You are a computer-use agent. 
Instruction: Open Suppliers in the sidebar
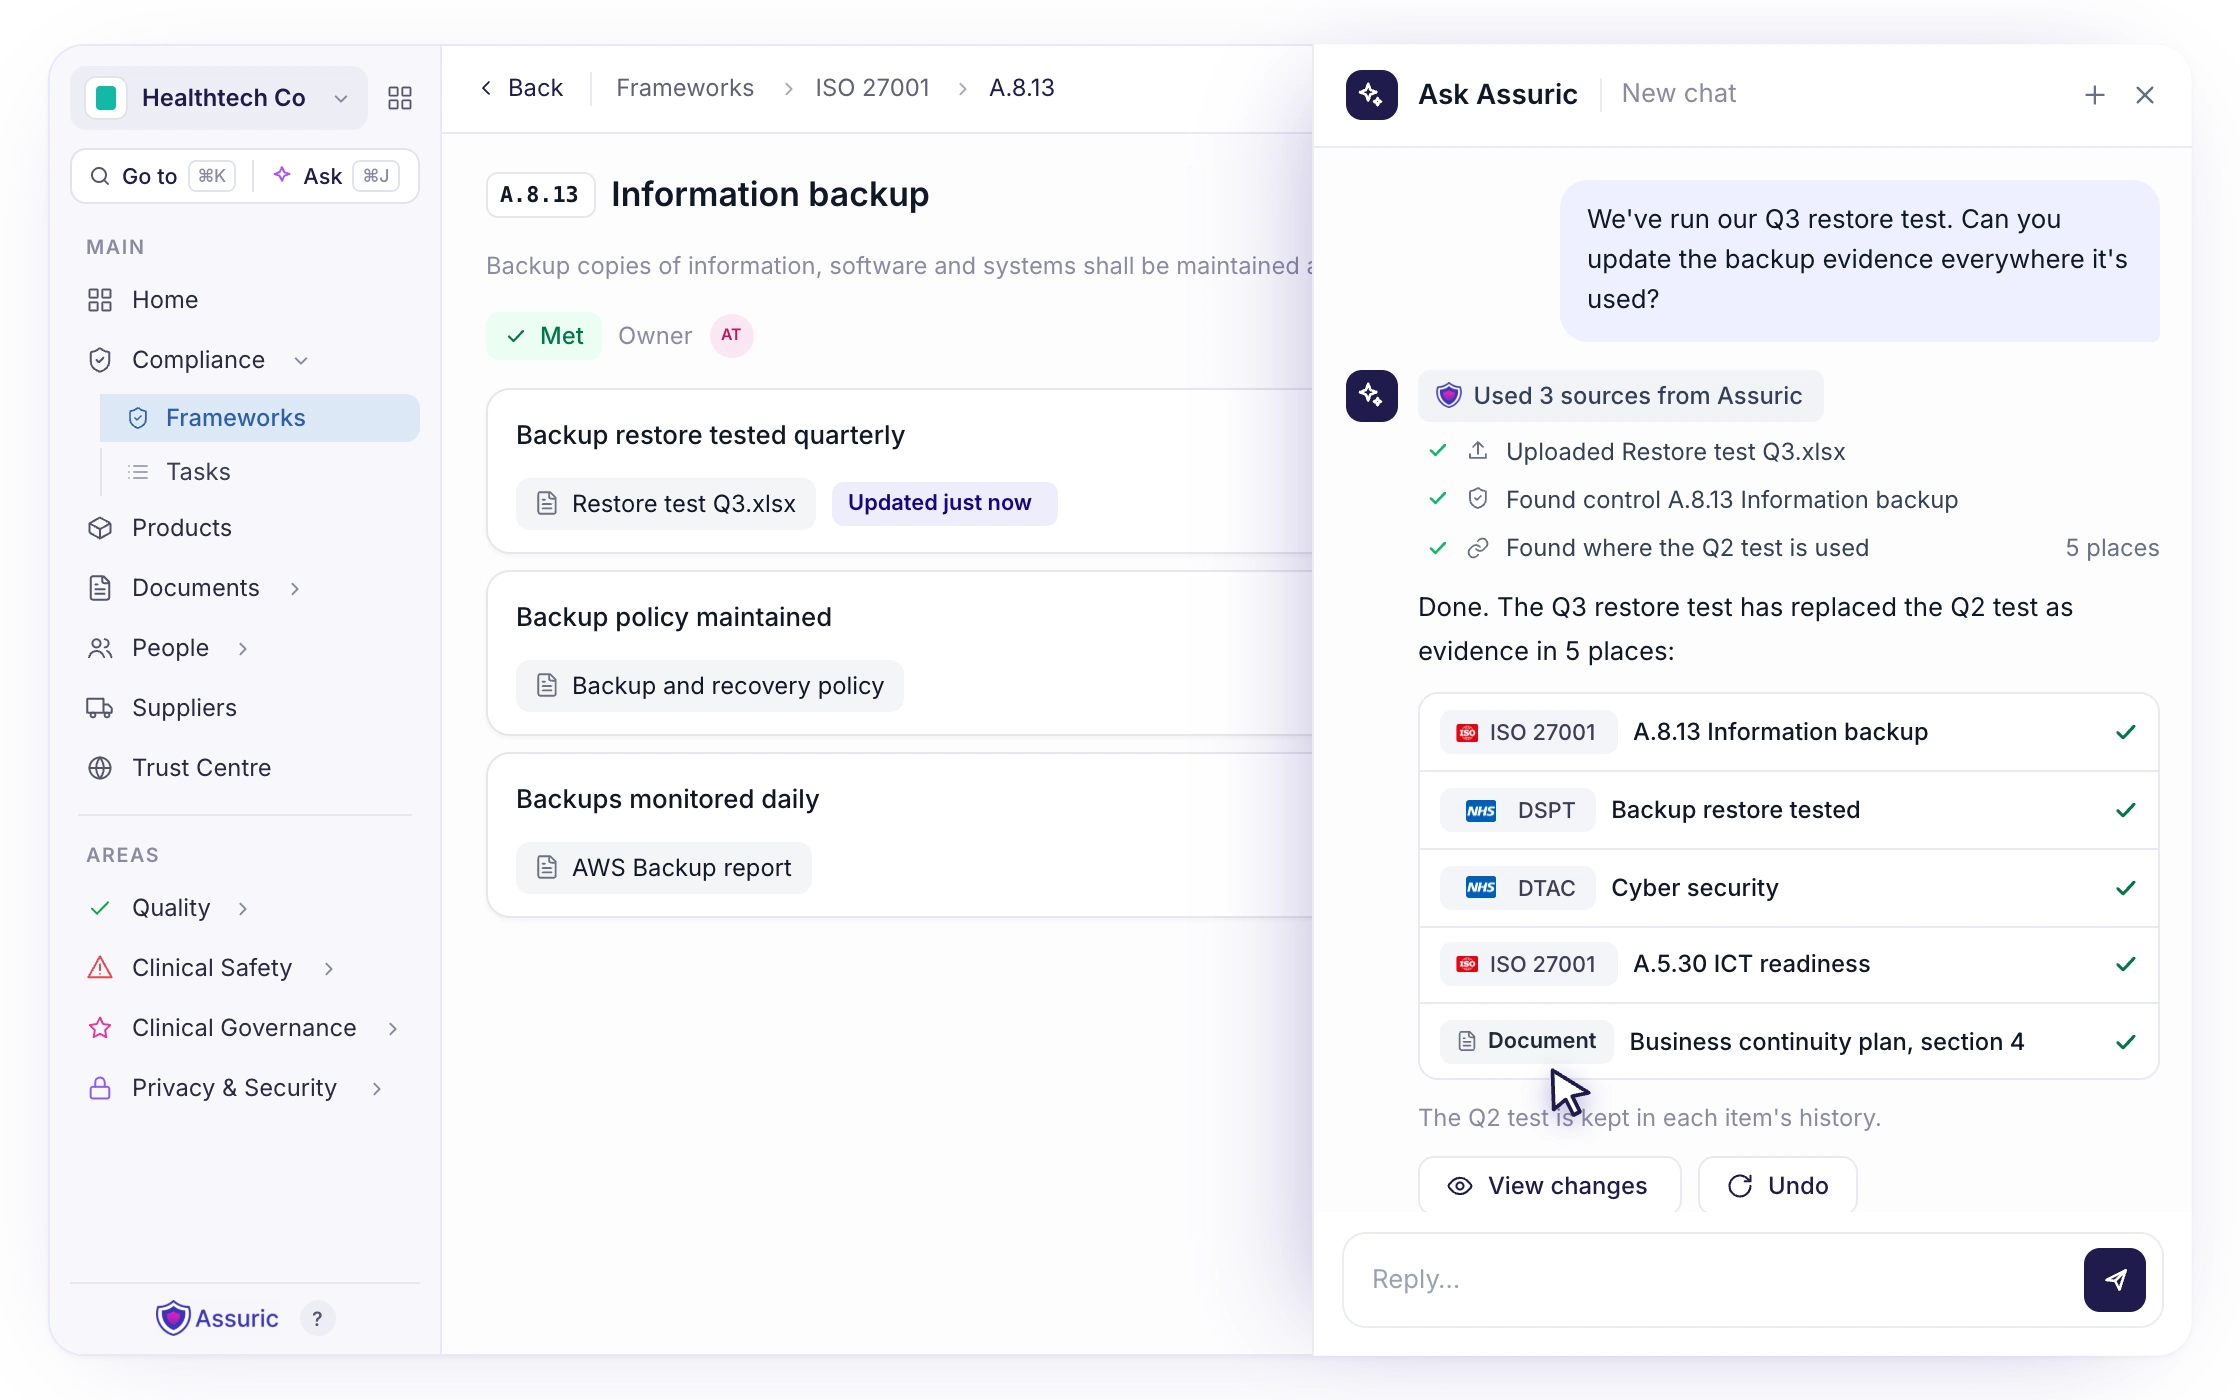coord(184,708)
